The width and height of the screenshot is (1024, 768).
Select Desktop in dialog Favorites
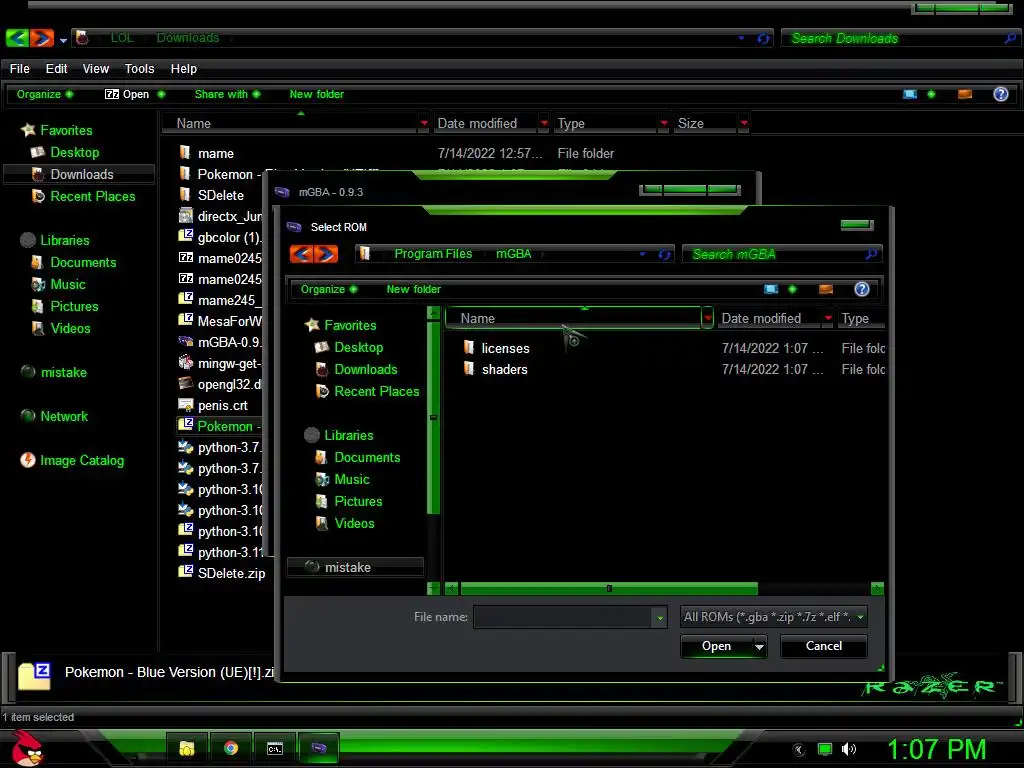pyautogui.click(x=359, y=347)
